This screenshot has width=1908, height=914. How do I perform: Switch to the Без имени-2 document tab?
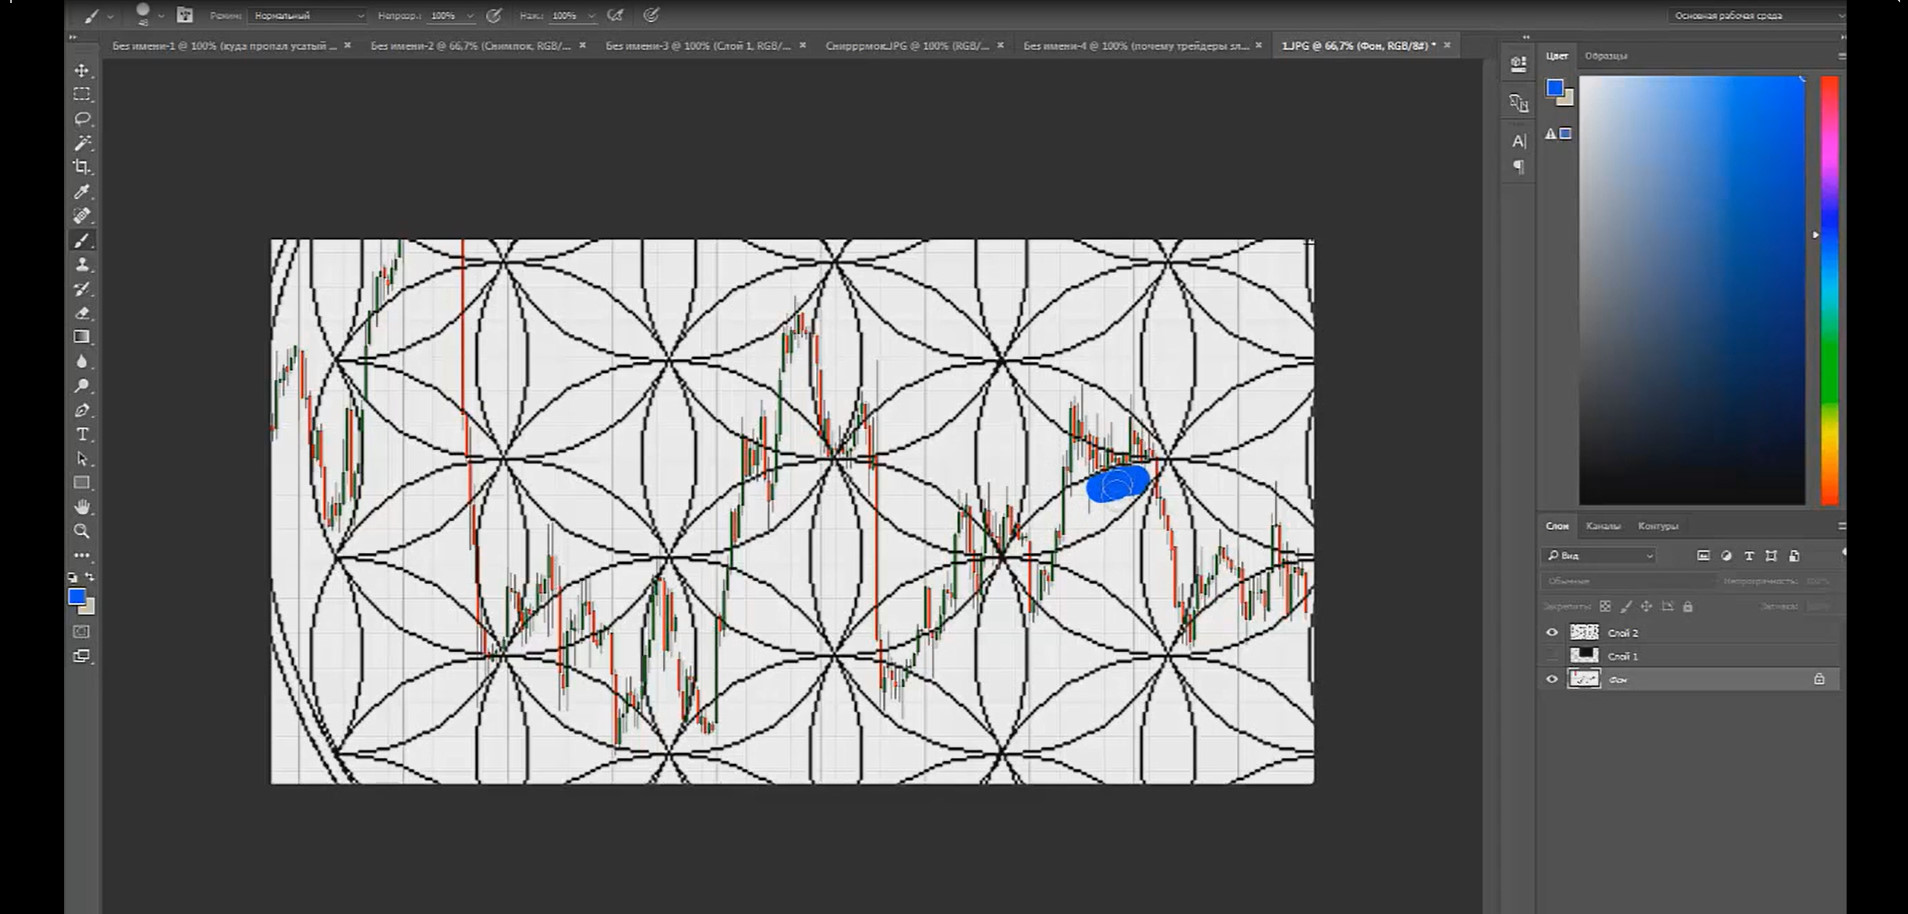click(x=471, y=46)
